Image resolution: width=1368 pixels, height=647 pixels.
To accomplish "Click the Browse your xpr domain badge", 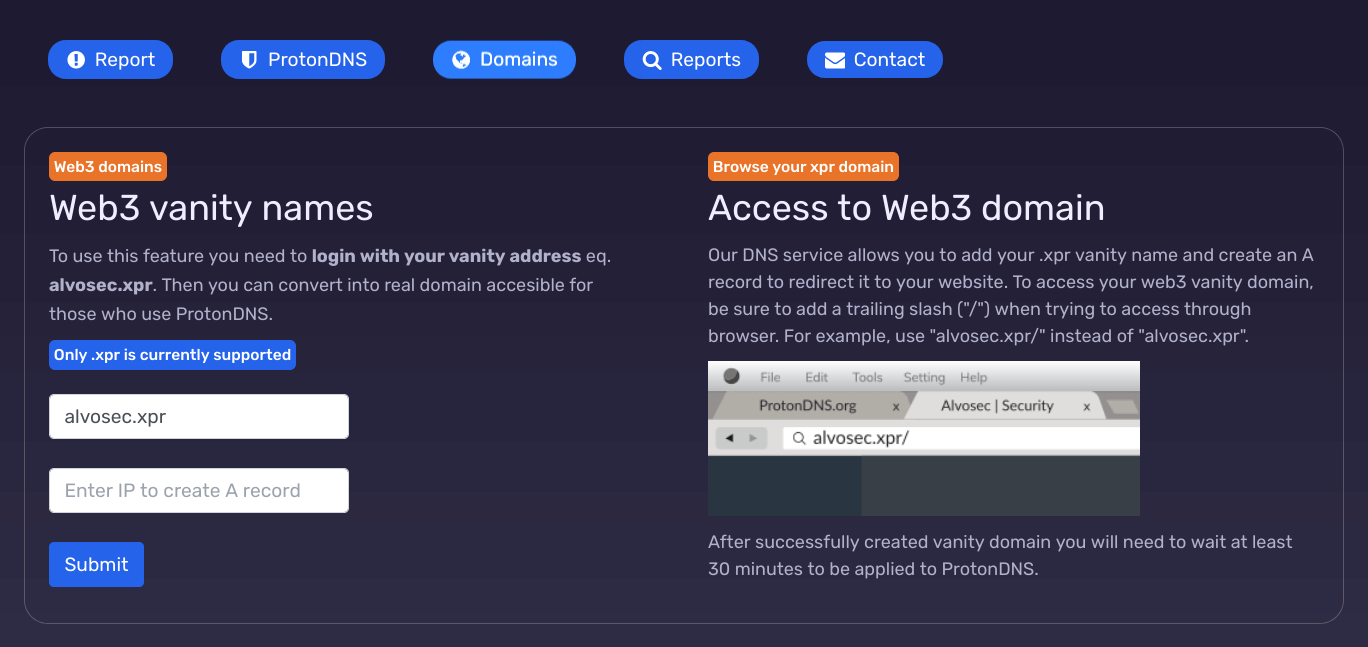I will (x=803, y=167).
